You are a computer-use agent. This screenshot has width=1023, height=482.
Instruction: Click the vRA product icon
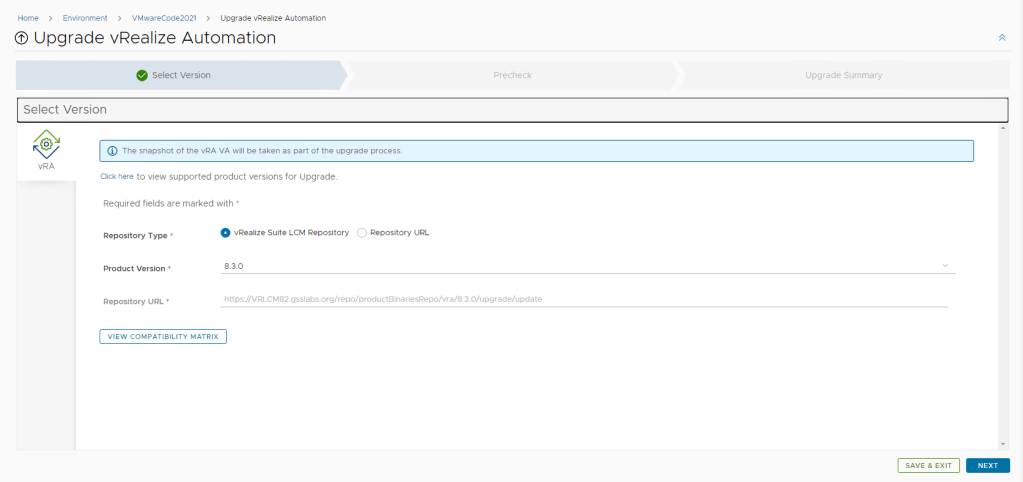pos(46,146)
